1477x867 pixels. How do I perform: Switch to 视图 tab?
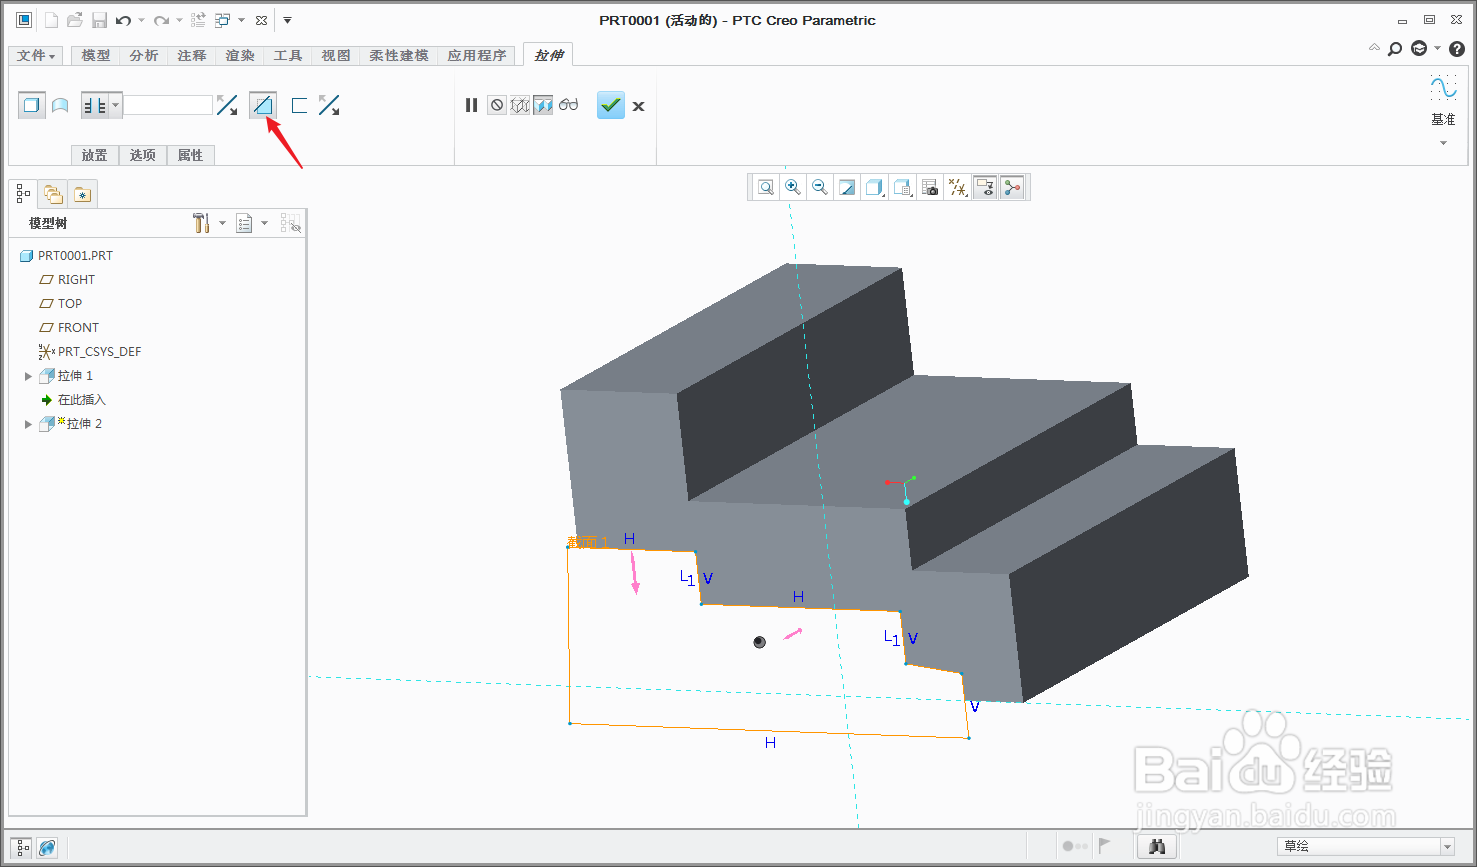(x=336, y=55)
